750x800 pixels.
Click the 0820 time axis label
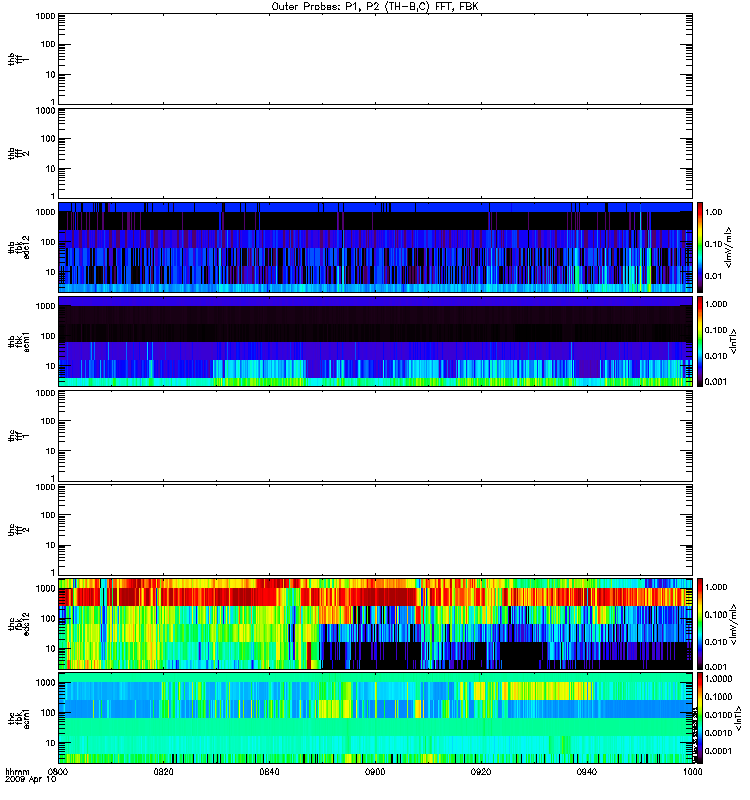163,772
